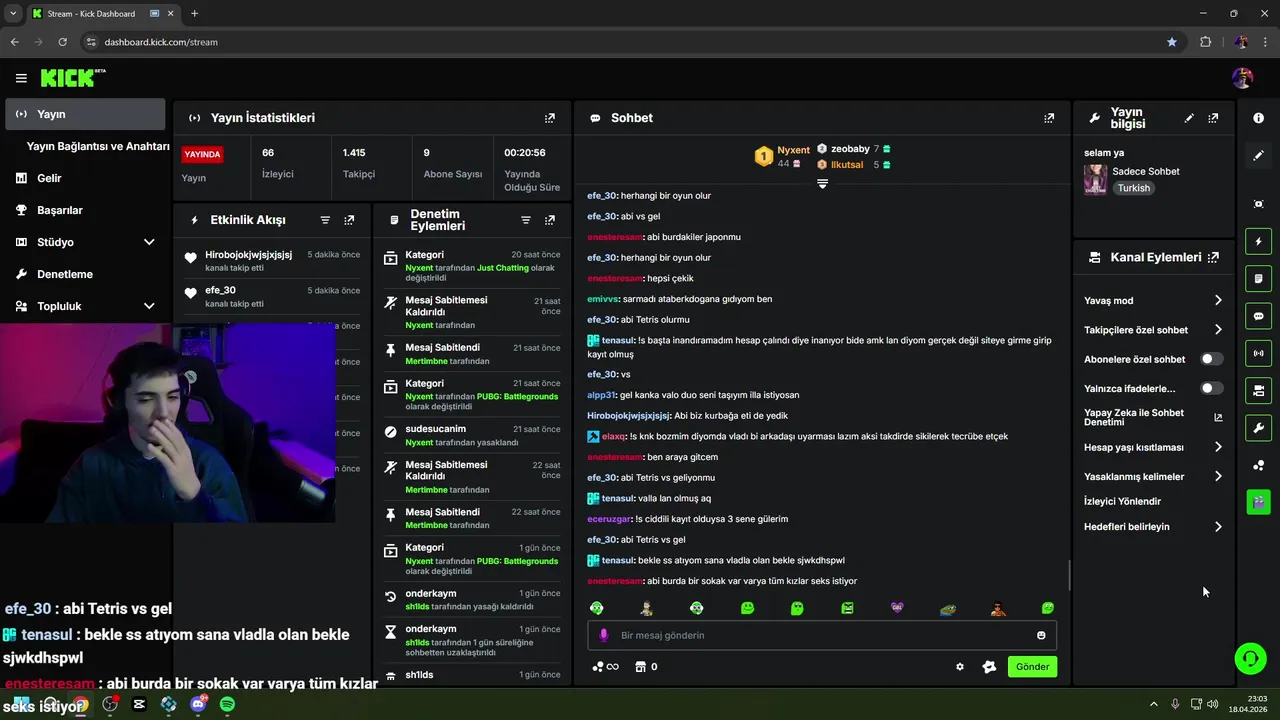Screen dimensions: 1280x720
Task: Open Spotify from the taskbar
Action: (227, 704)
